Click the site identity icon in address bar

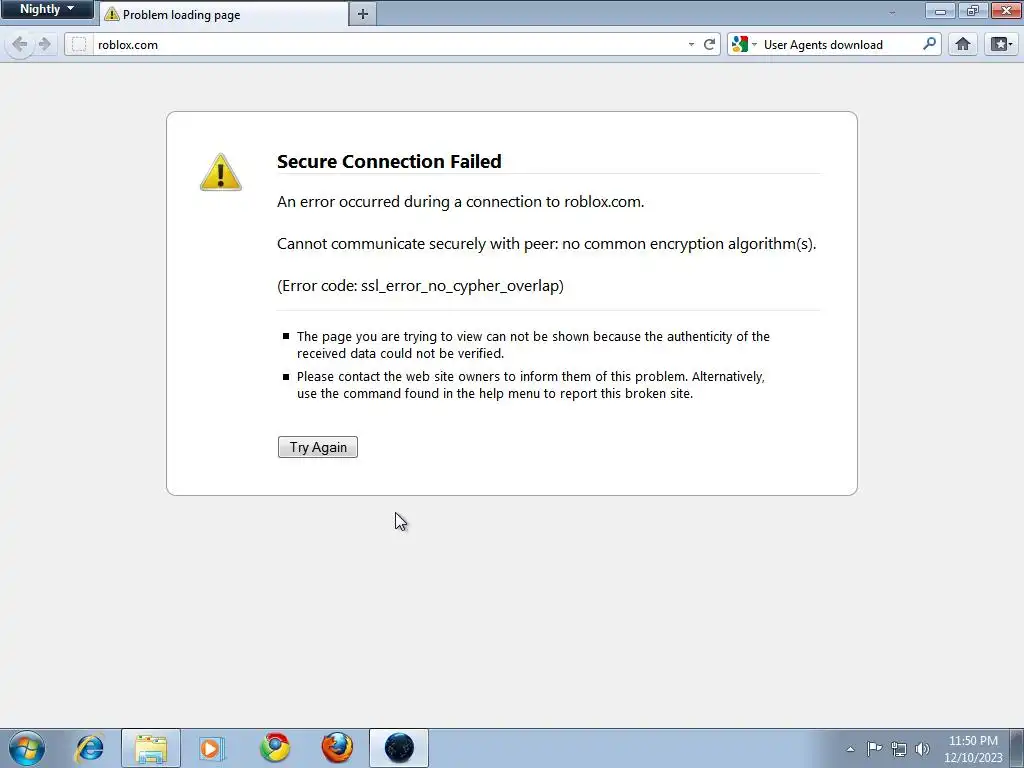[79, 44]
